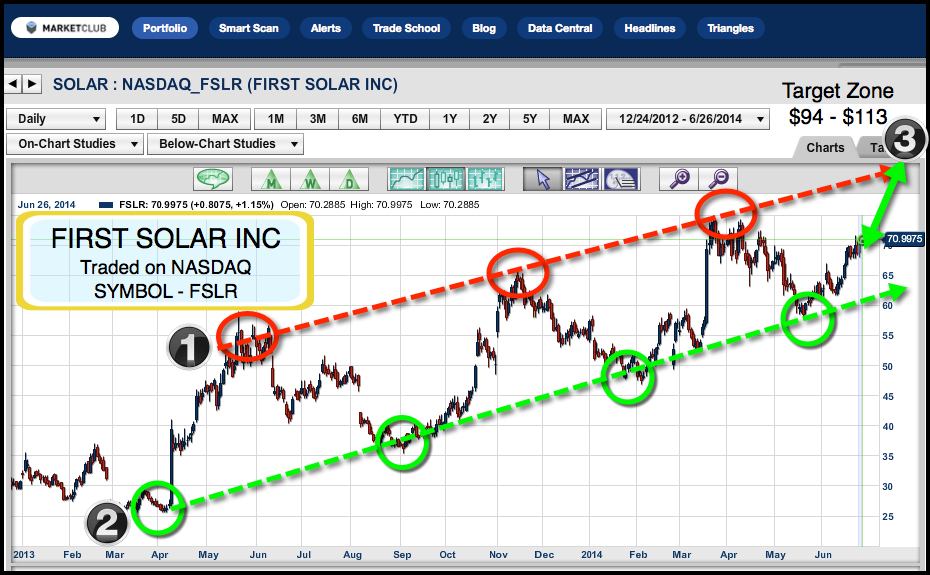
Task: Click the Jun 26, 2014 date label
Action: [x=46, y=205]
